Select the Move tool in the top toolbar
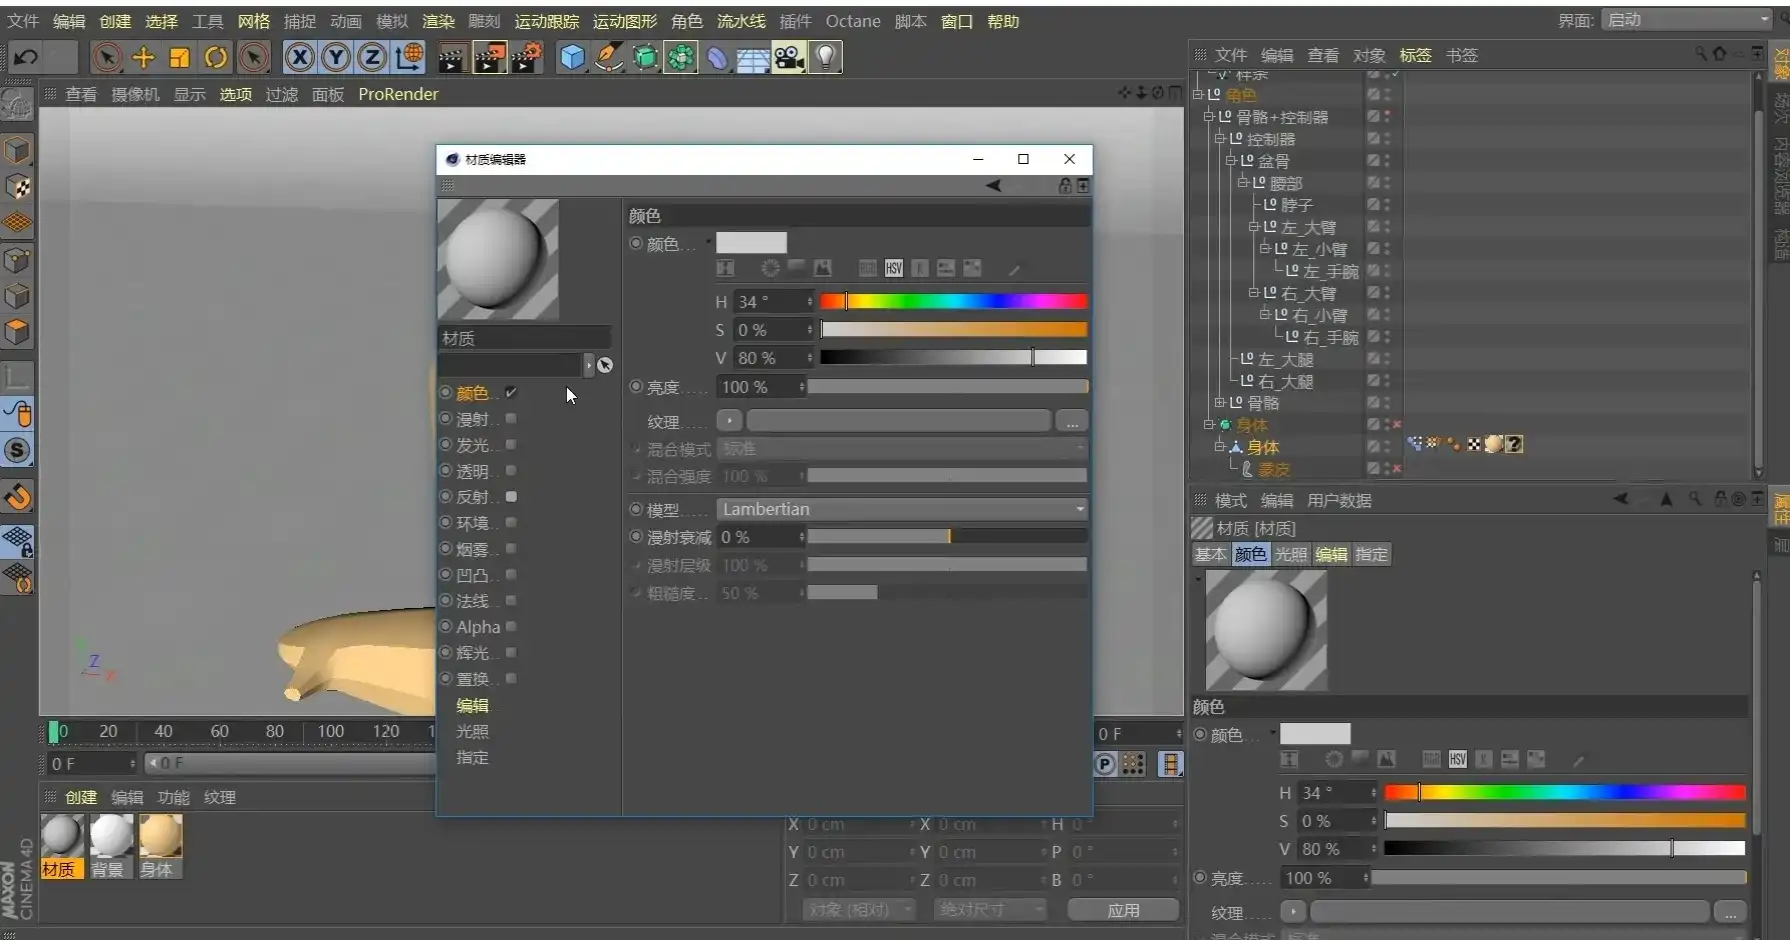Viewport: 1790px width, 940px height. coord(142,57)
